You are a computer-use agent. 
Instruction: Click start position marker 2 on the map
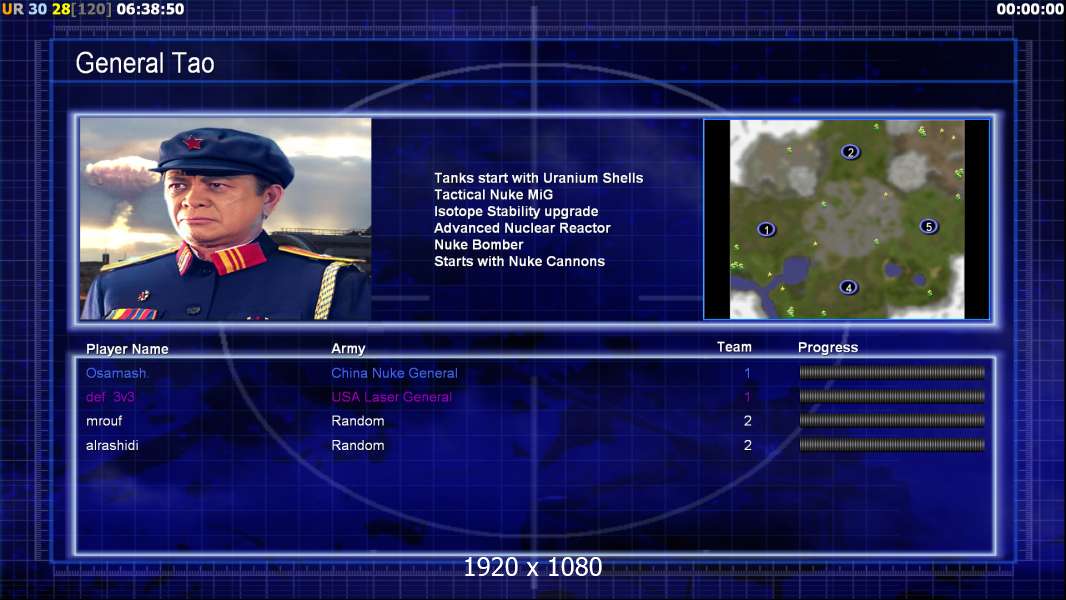pyautogui.click(x=850, y=152)
